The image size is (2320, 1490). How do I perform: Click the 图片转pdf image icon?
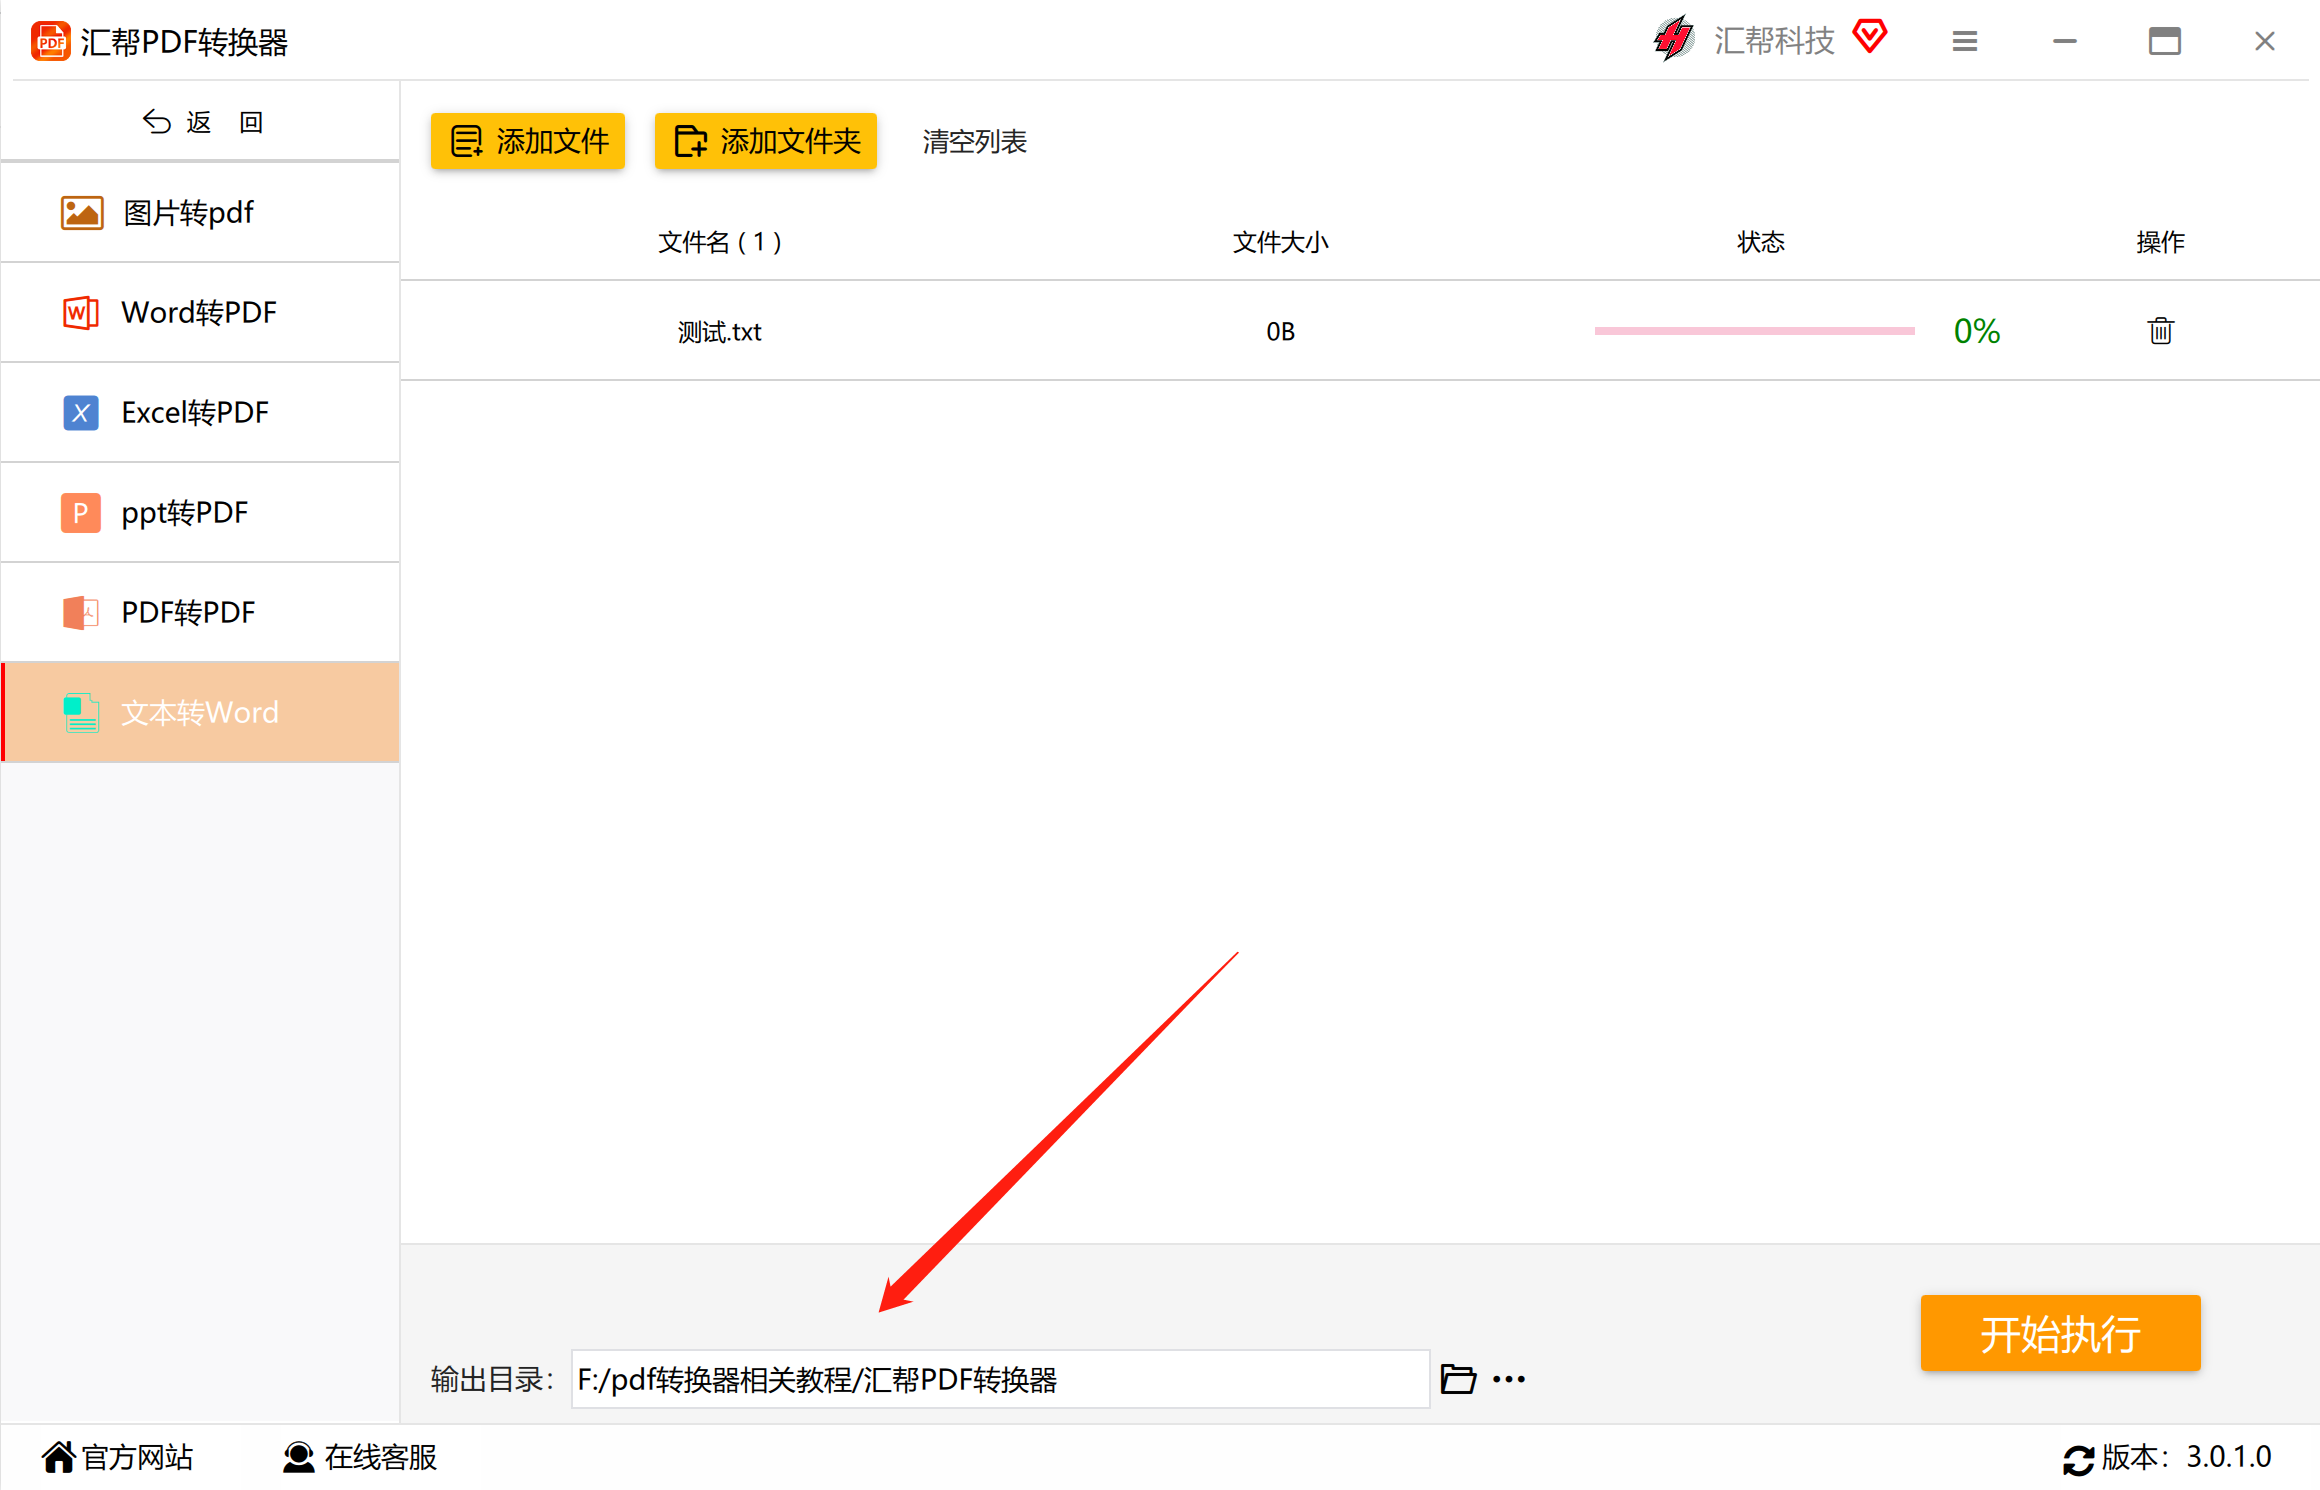82,212
